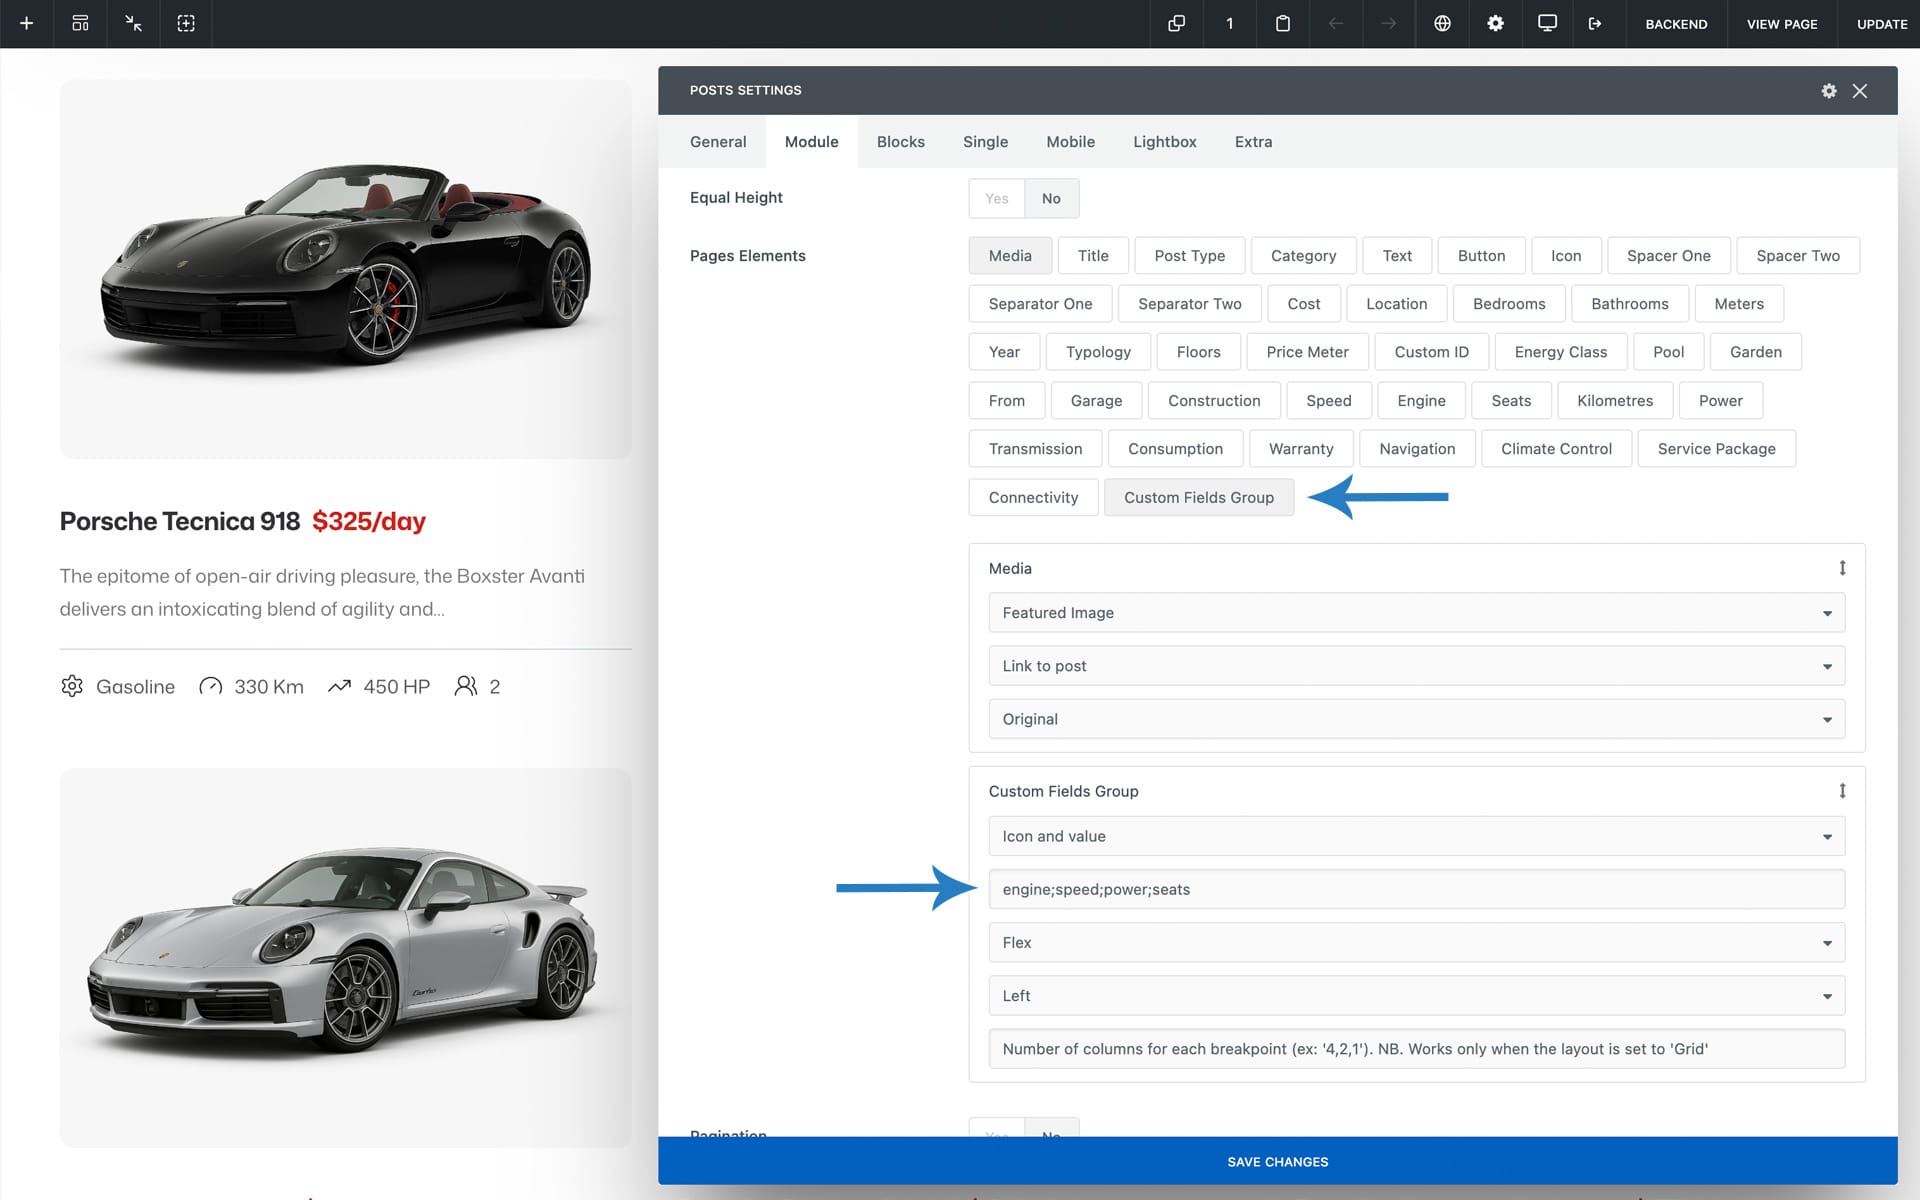The width and height of the screenshot is (1920, 1200).
Task: Click the View Page button
Action: [x=1781, y=24]
